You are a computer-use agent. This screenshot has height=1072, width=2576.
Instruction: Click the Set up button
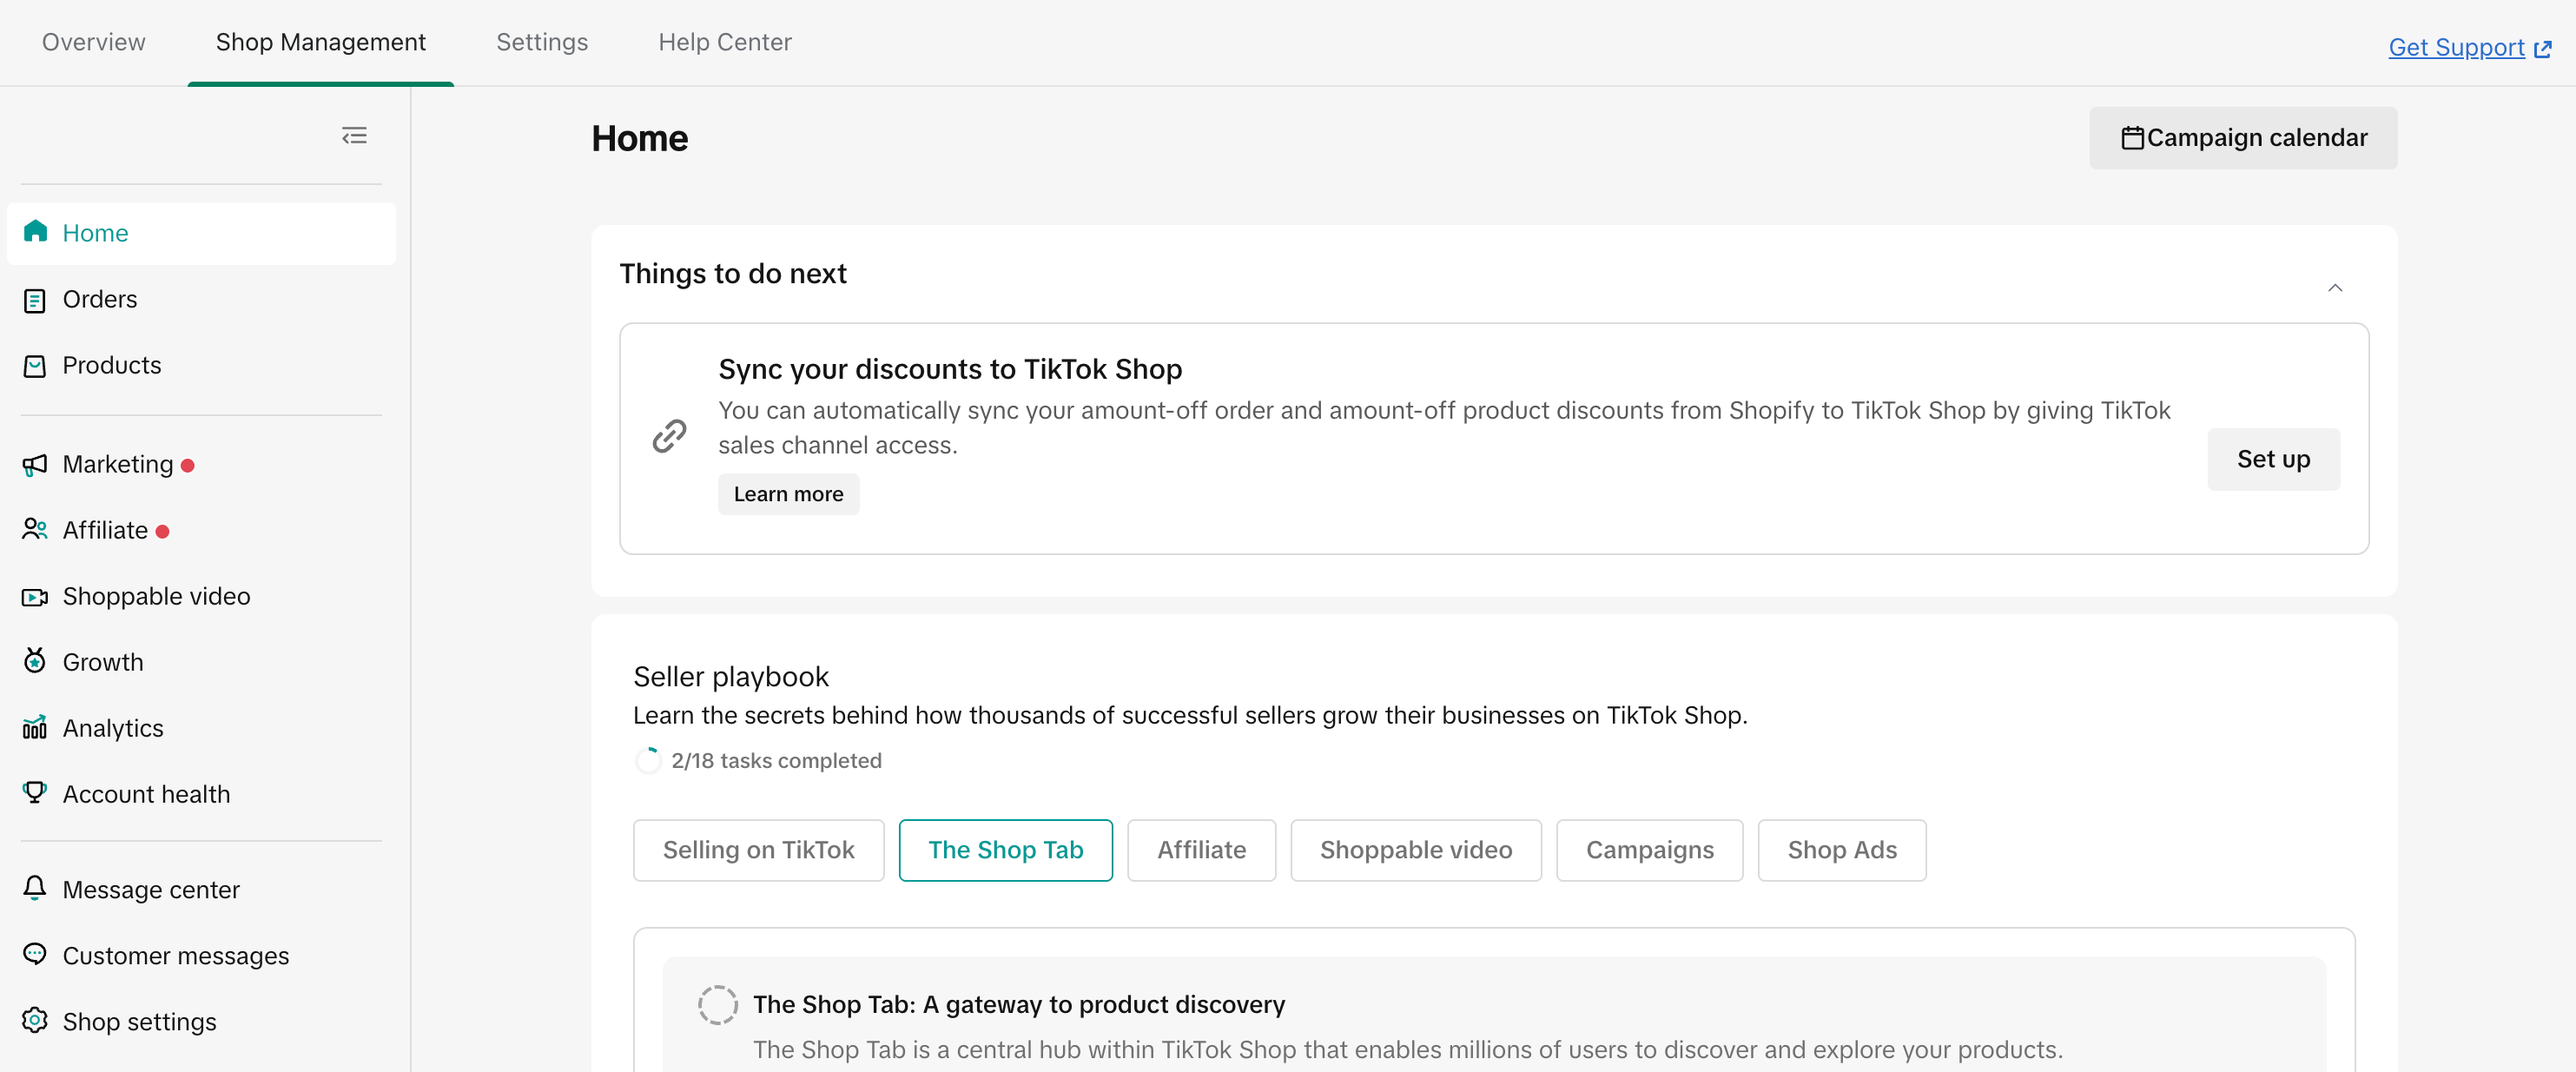coord(2272,459)
